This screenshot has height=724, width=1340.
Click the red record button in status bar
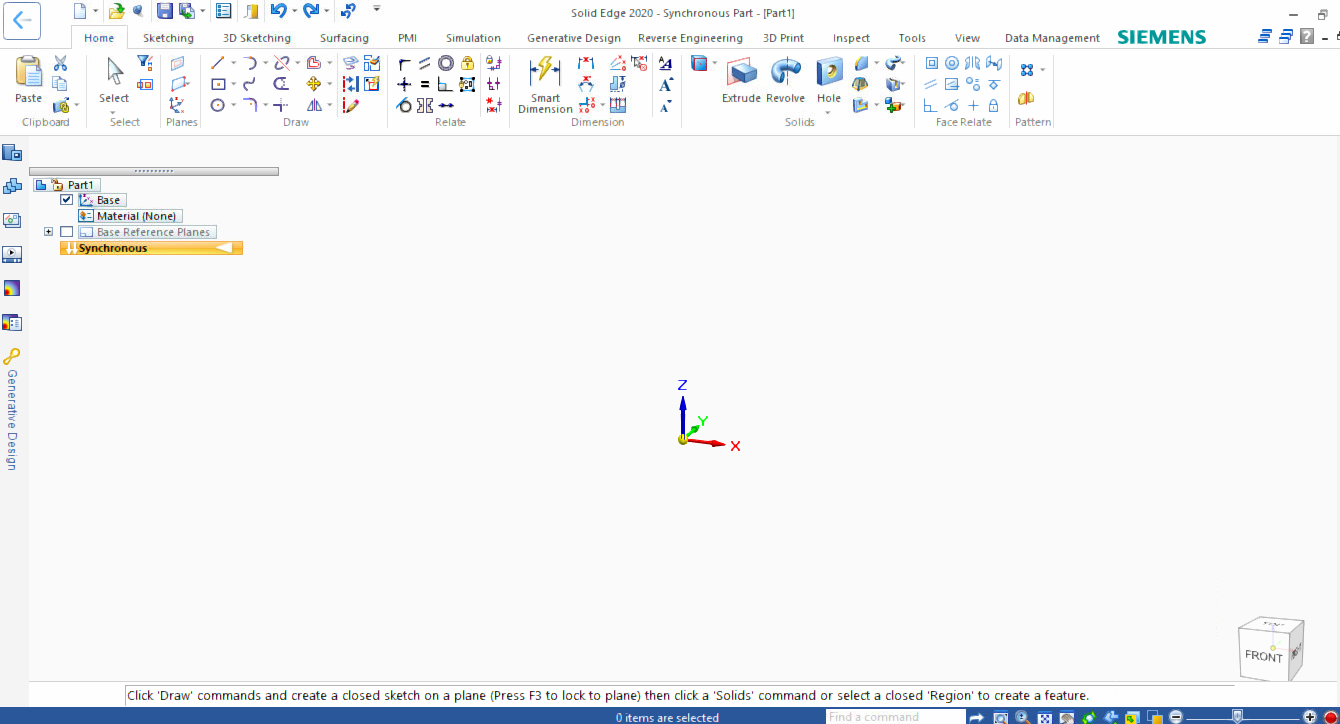click(x=1331, y=717)
